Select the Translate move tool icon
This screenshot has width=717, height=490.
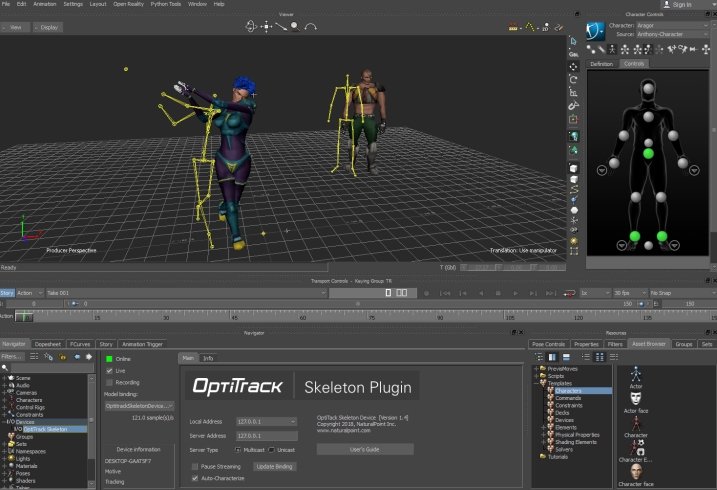(x=574, y=66)
